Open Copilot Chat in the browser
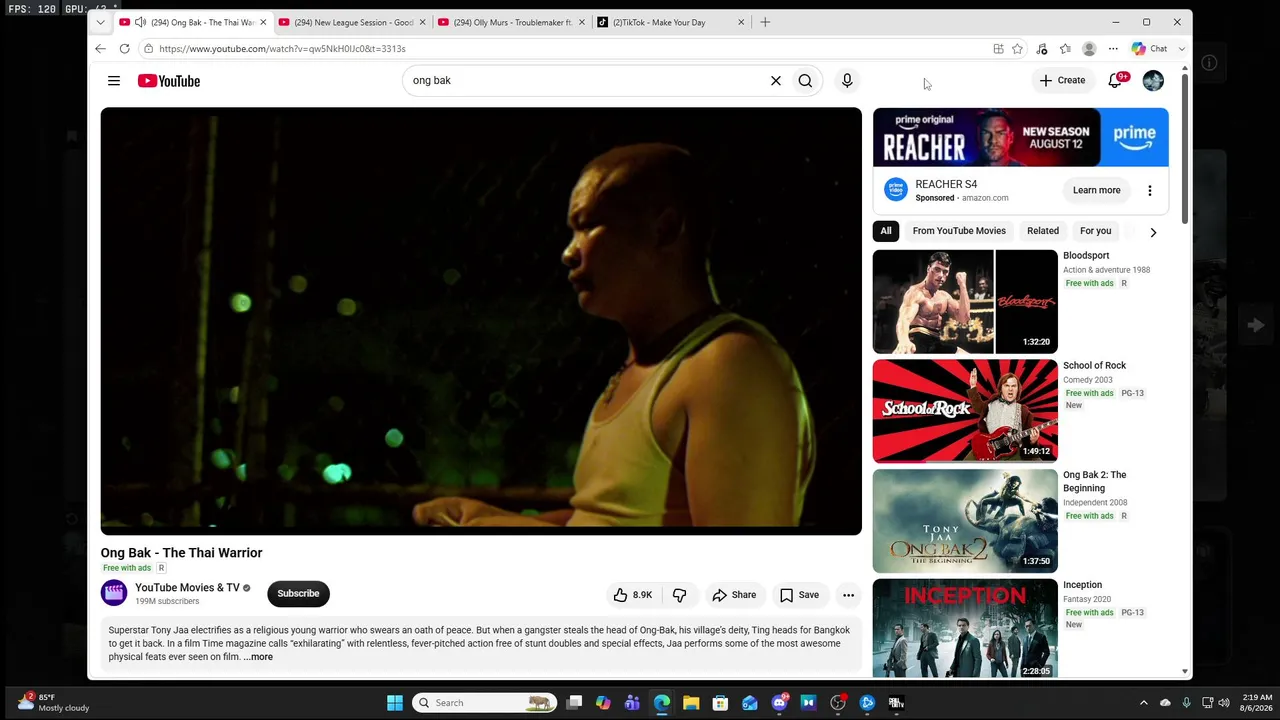Viewport: 1280px width, 720px height. click(x=1150, y=49)
